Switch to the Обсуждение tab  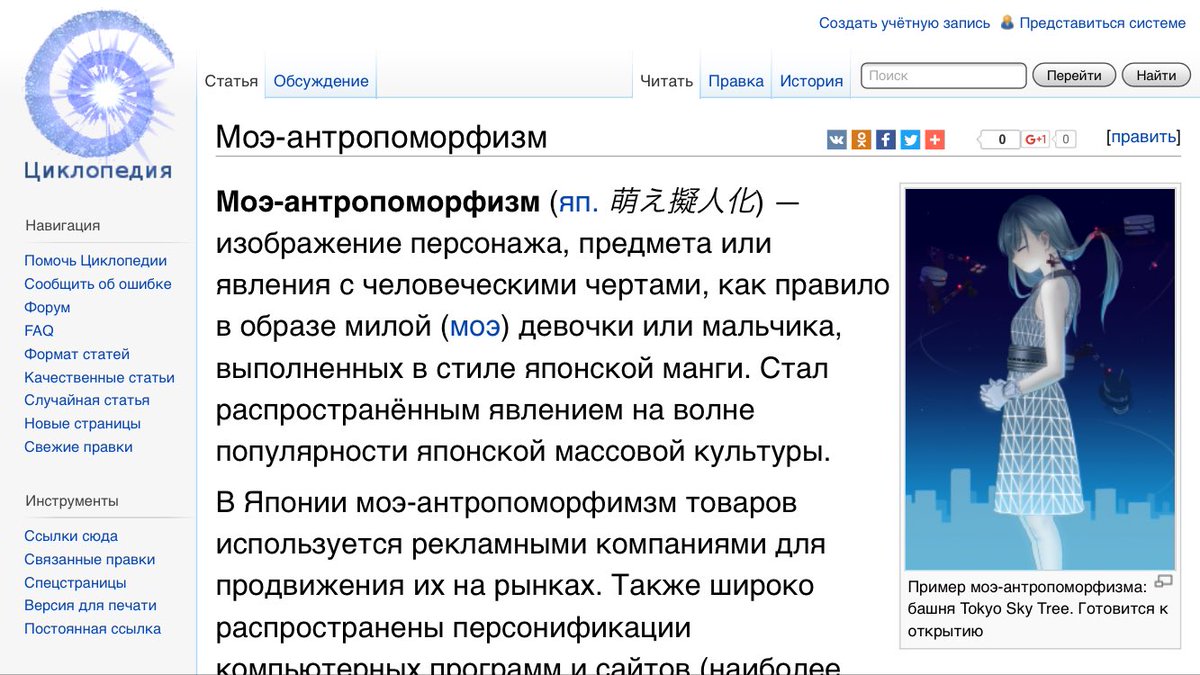321,81
